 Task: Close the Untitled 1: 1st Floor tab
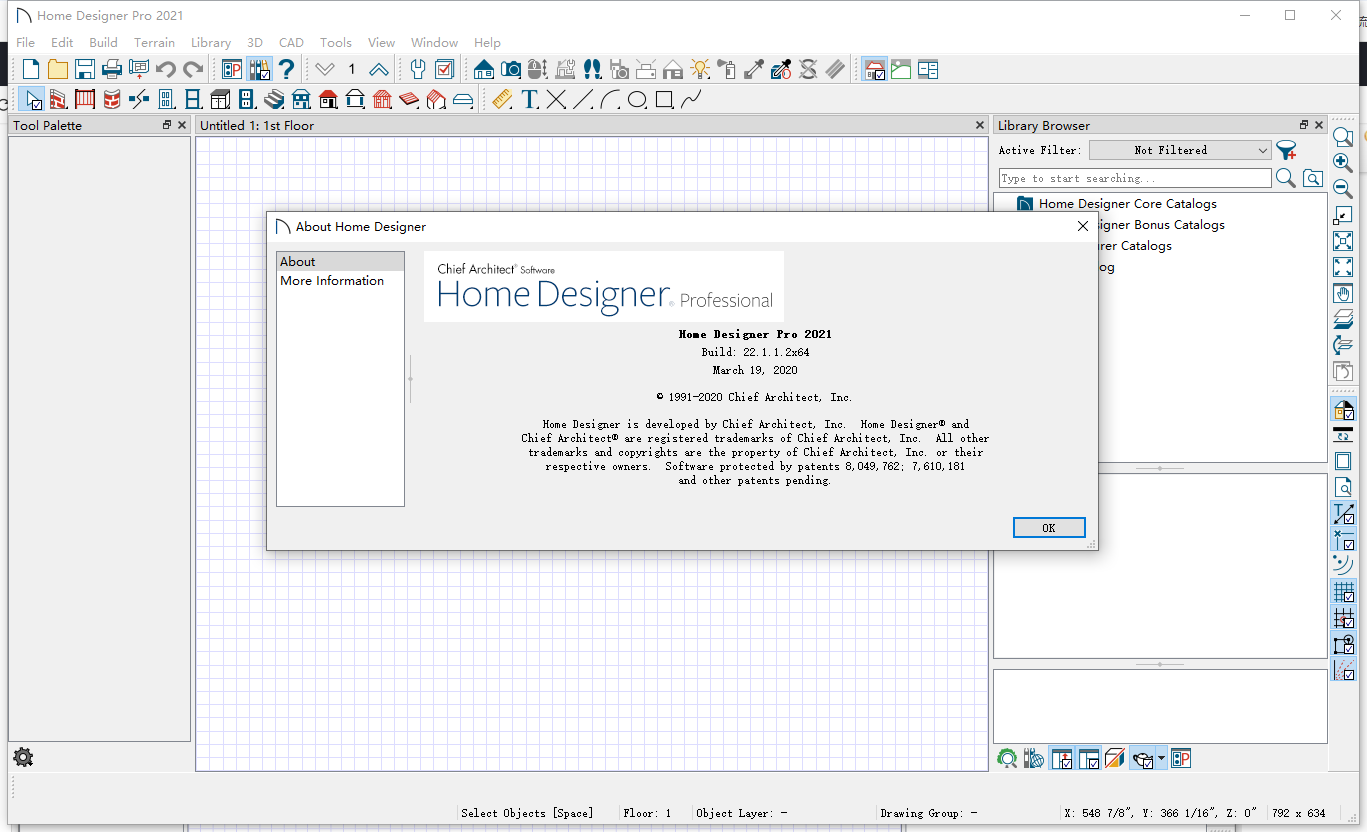[980, 125]
